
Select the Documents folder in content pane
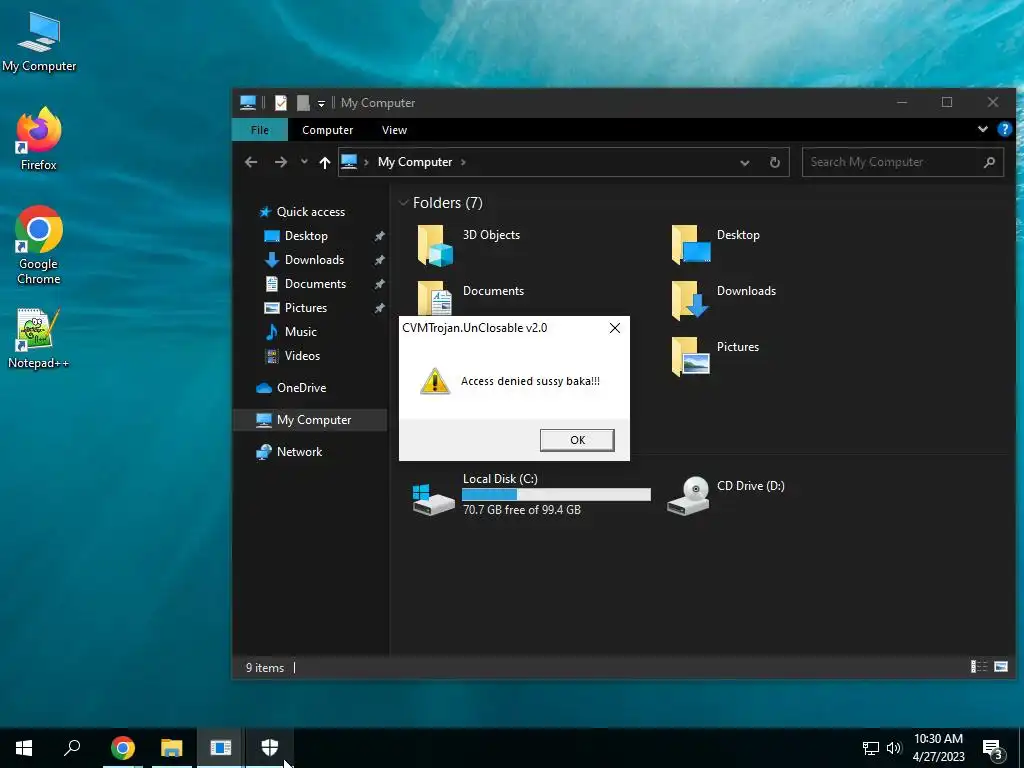tap(471, 298)
